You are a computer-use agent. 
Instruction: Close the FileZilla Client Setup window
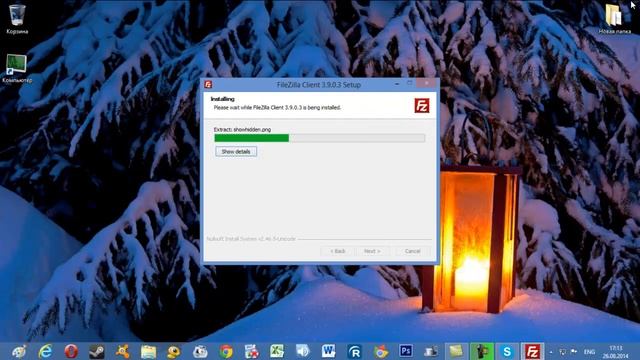coord(427,83)
